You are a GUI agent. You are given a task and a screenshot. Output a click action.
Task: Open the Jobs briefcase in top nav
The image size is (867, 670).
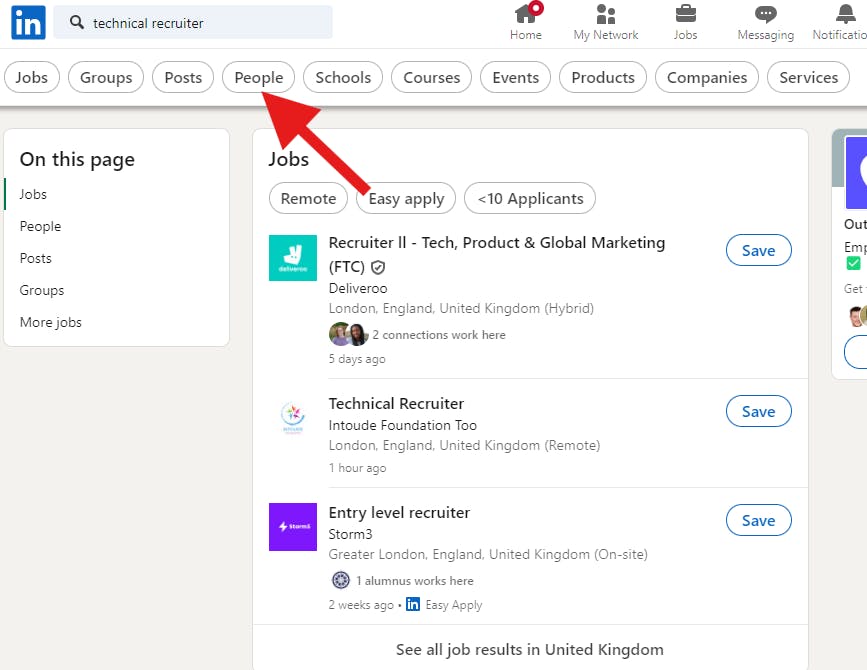(686, 22)
